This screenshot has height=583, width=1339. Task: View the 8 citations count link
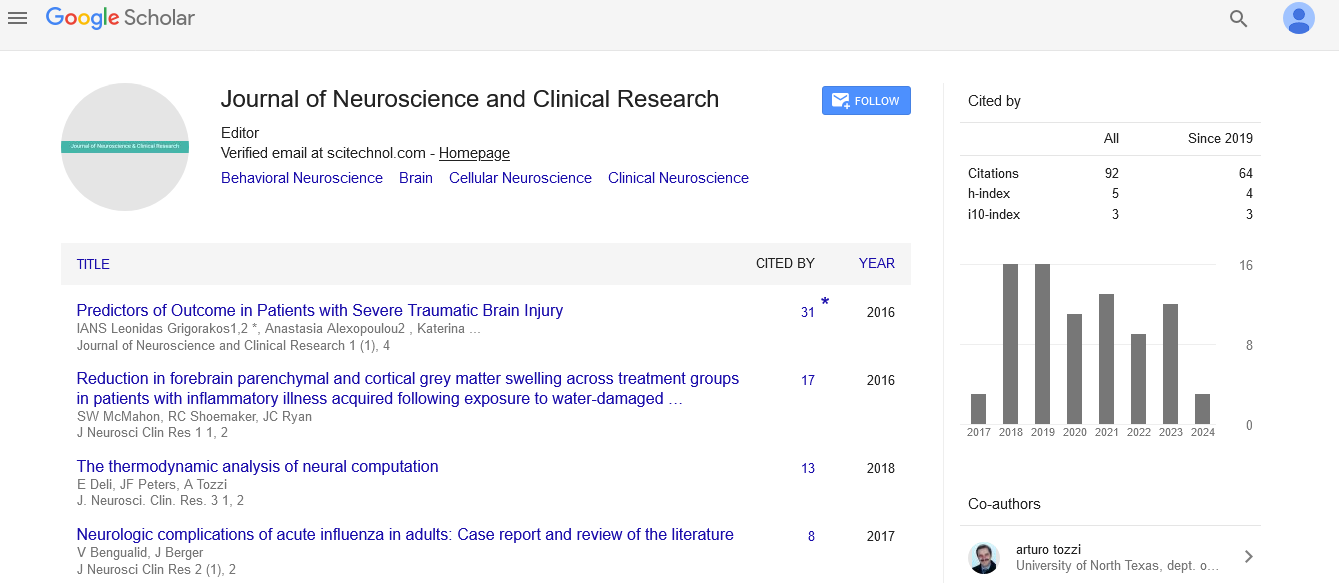point(811,537)
